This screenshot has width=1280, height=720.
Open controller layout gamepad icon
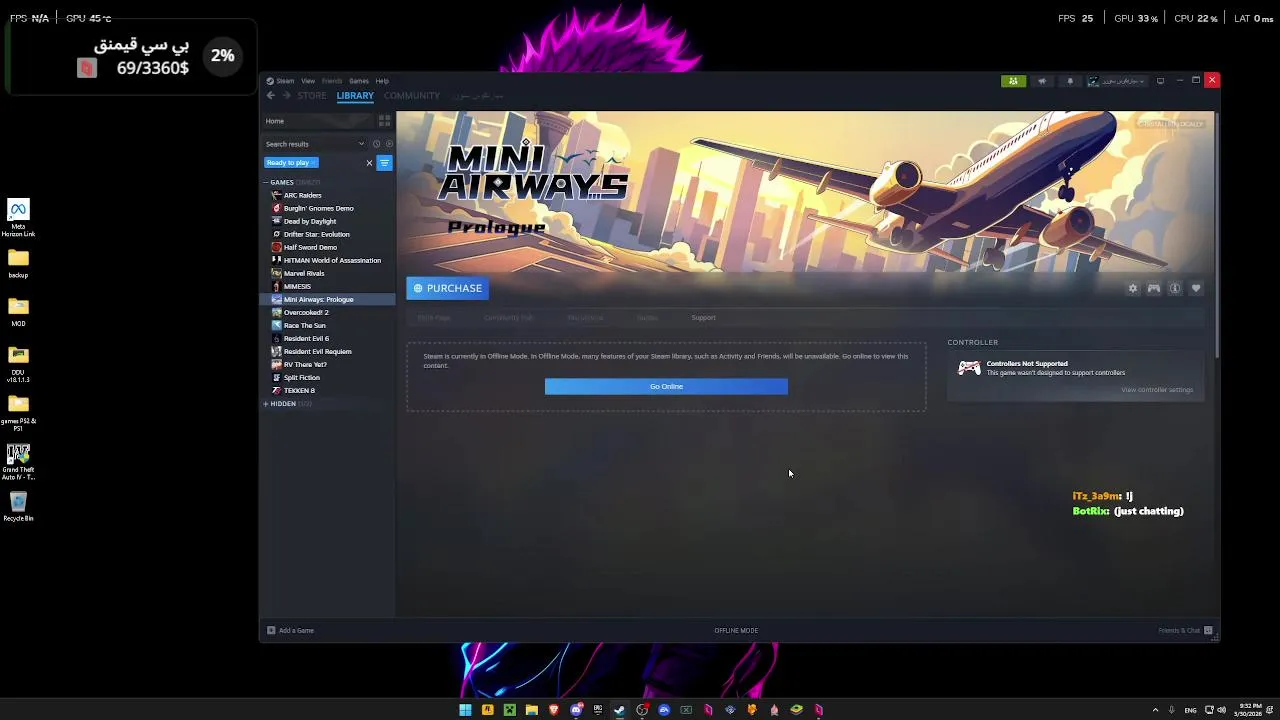coord(1154,288)
